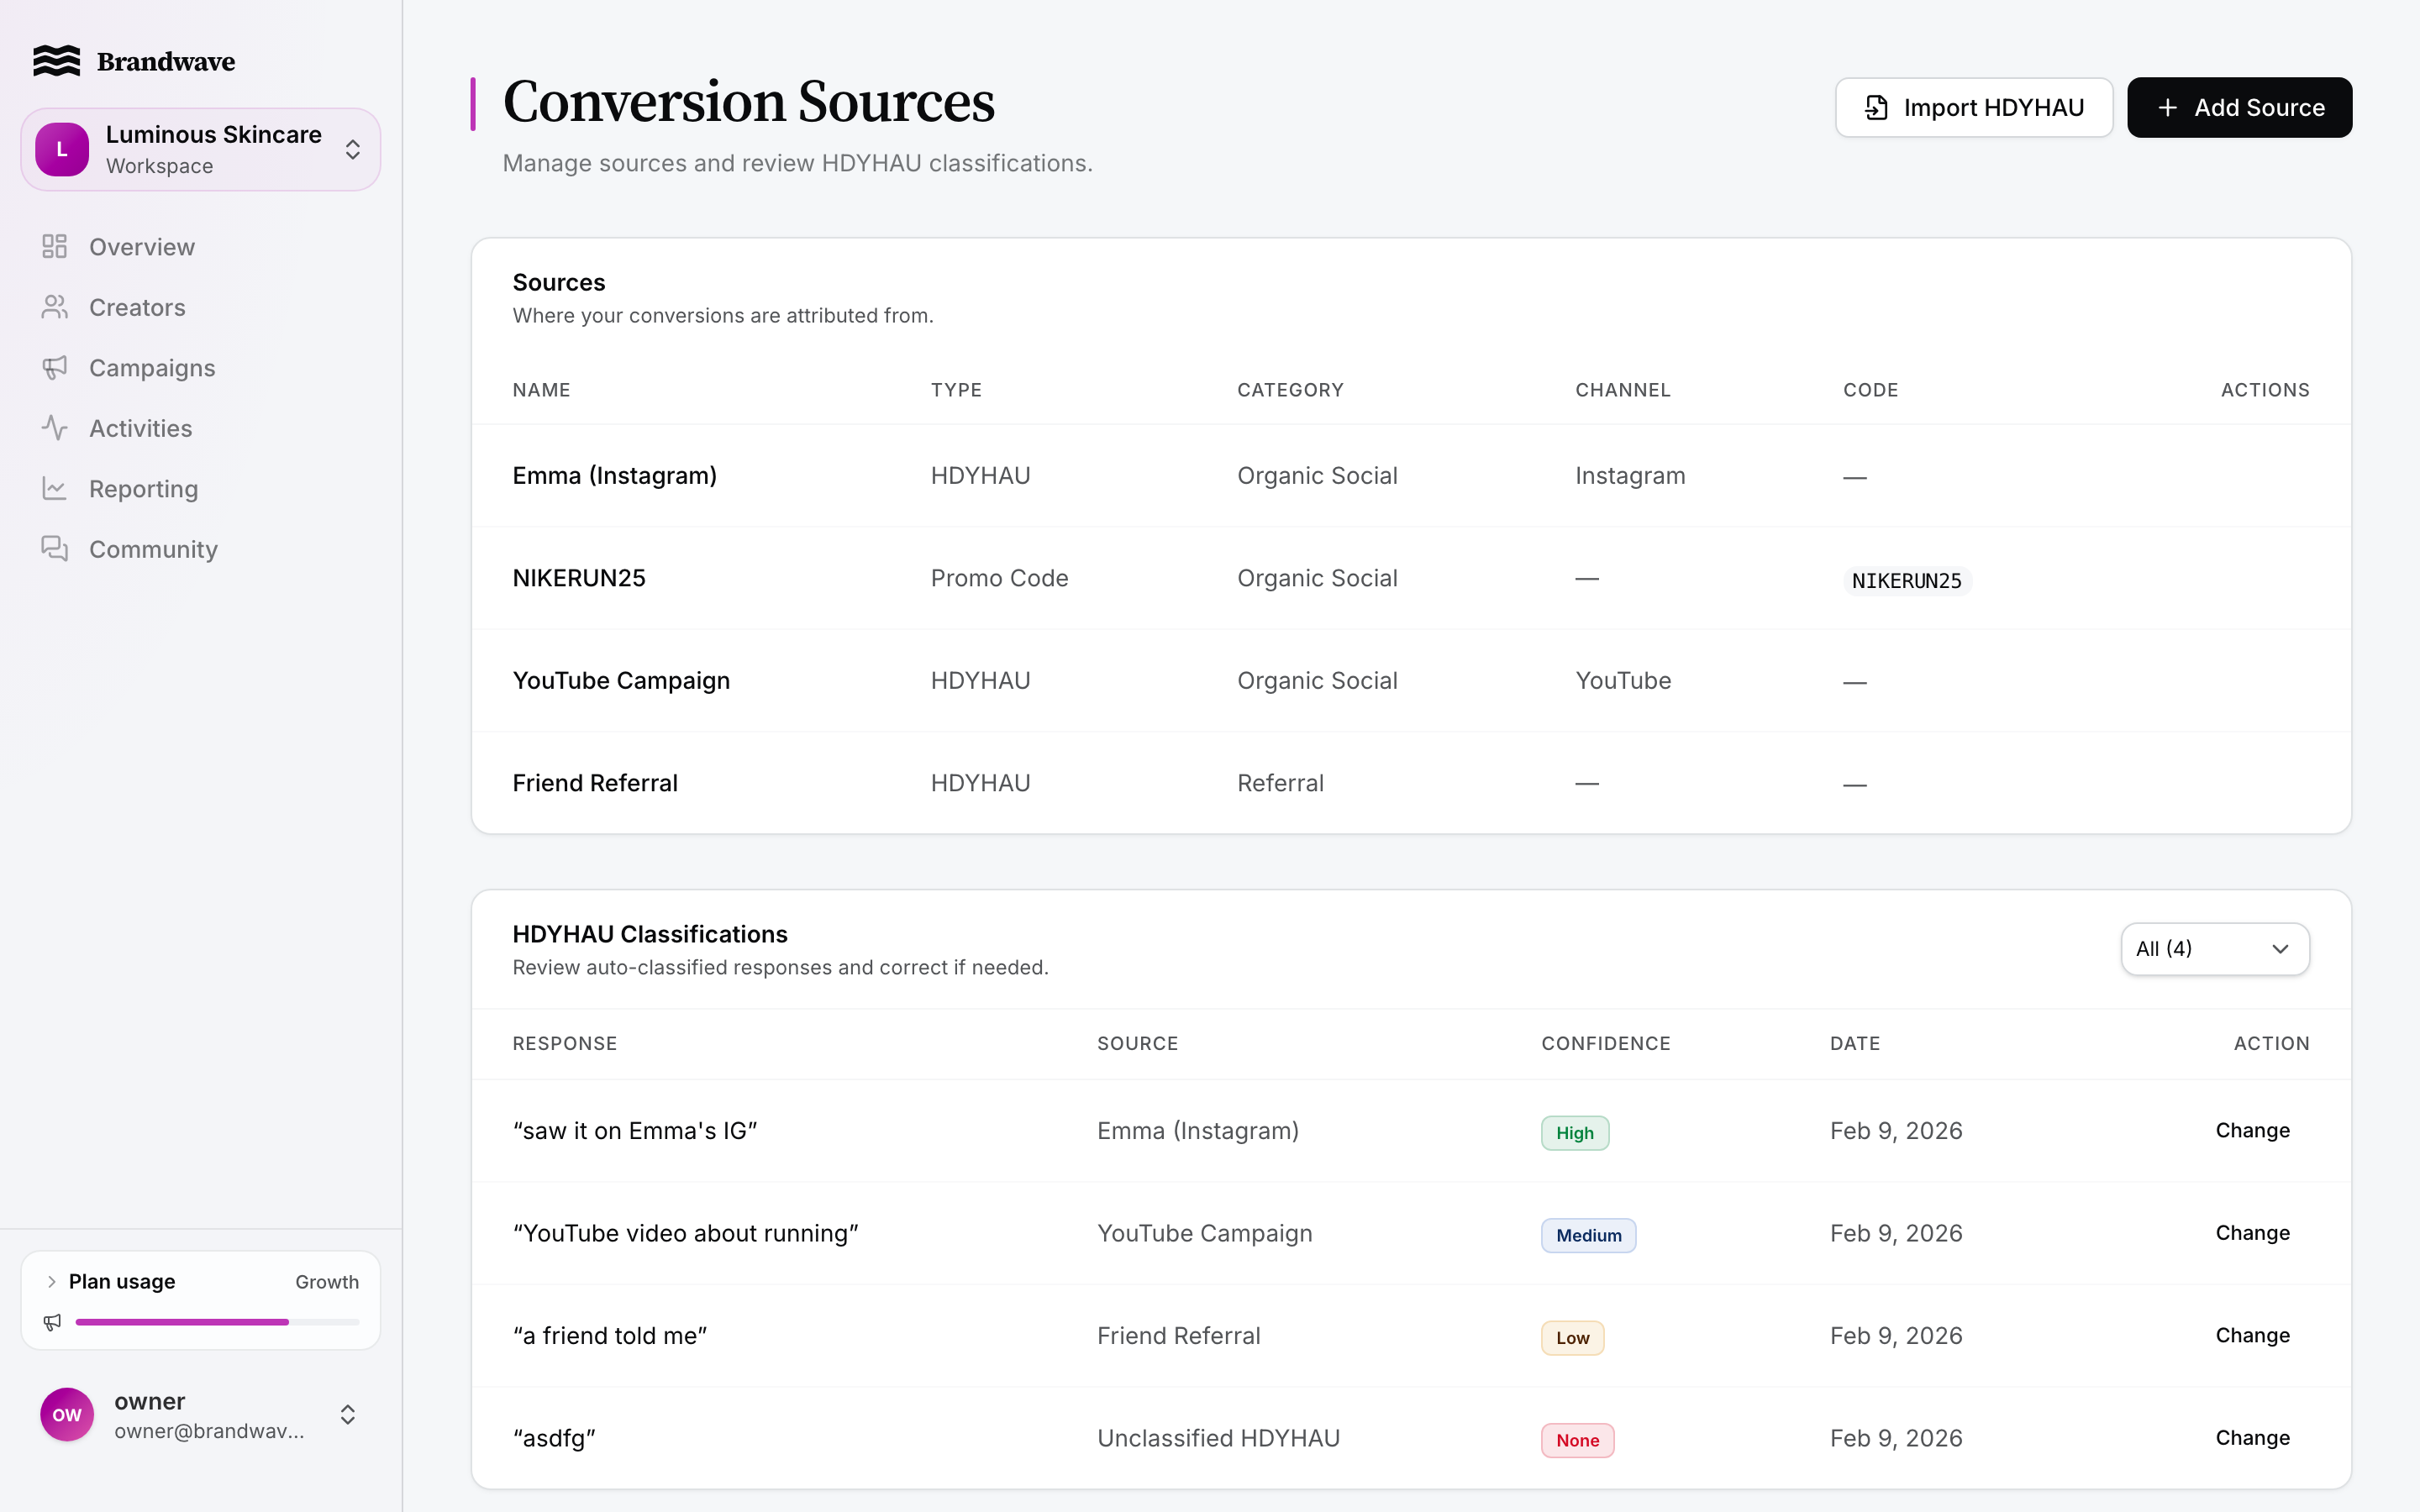Click the Referral category cell
Screen dimensions: 2420x1512
click(x=1280, y=783)
